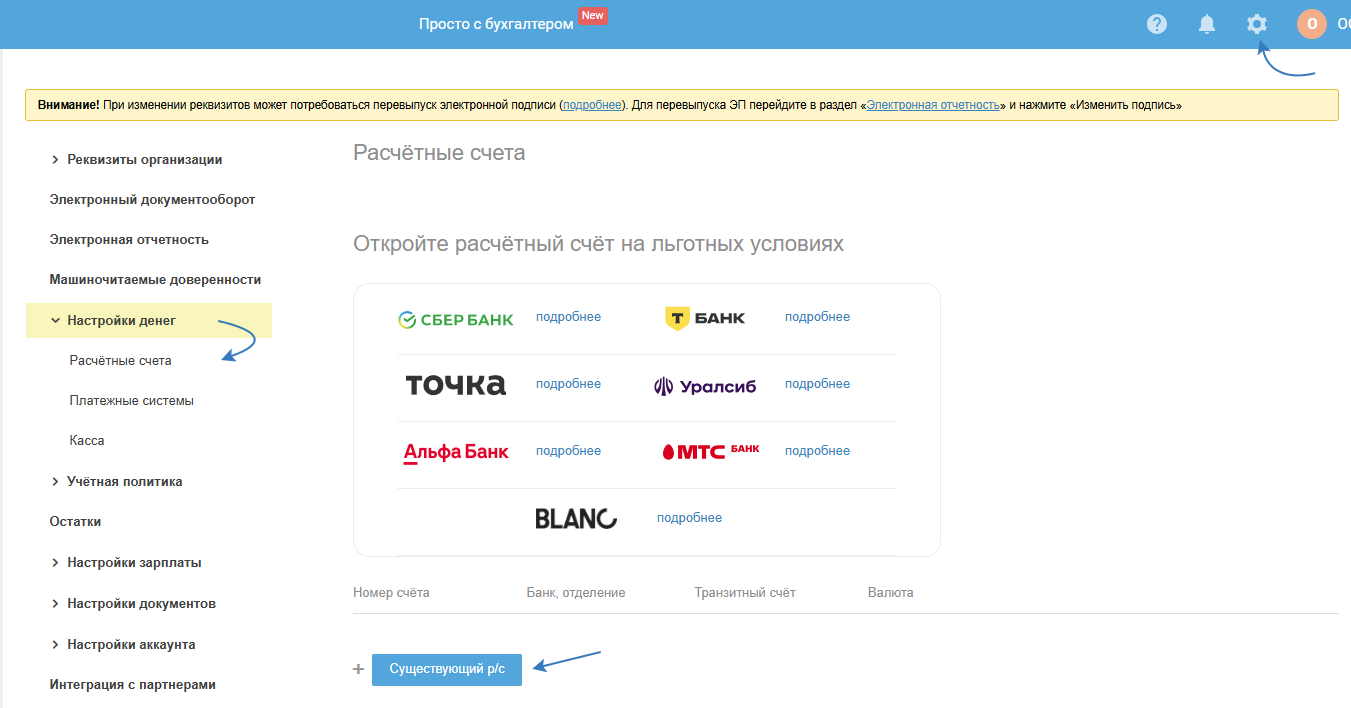Click the Альфа Банк logo
The image size is (1351, 708).
[456, 452]
